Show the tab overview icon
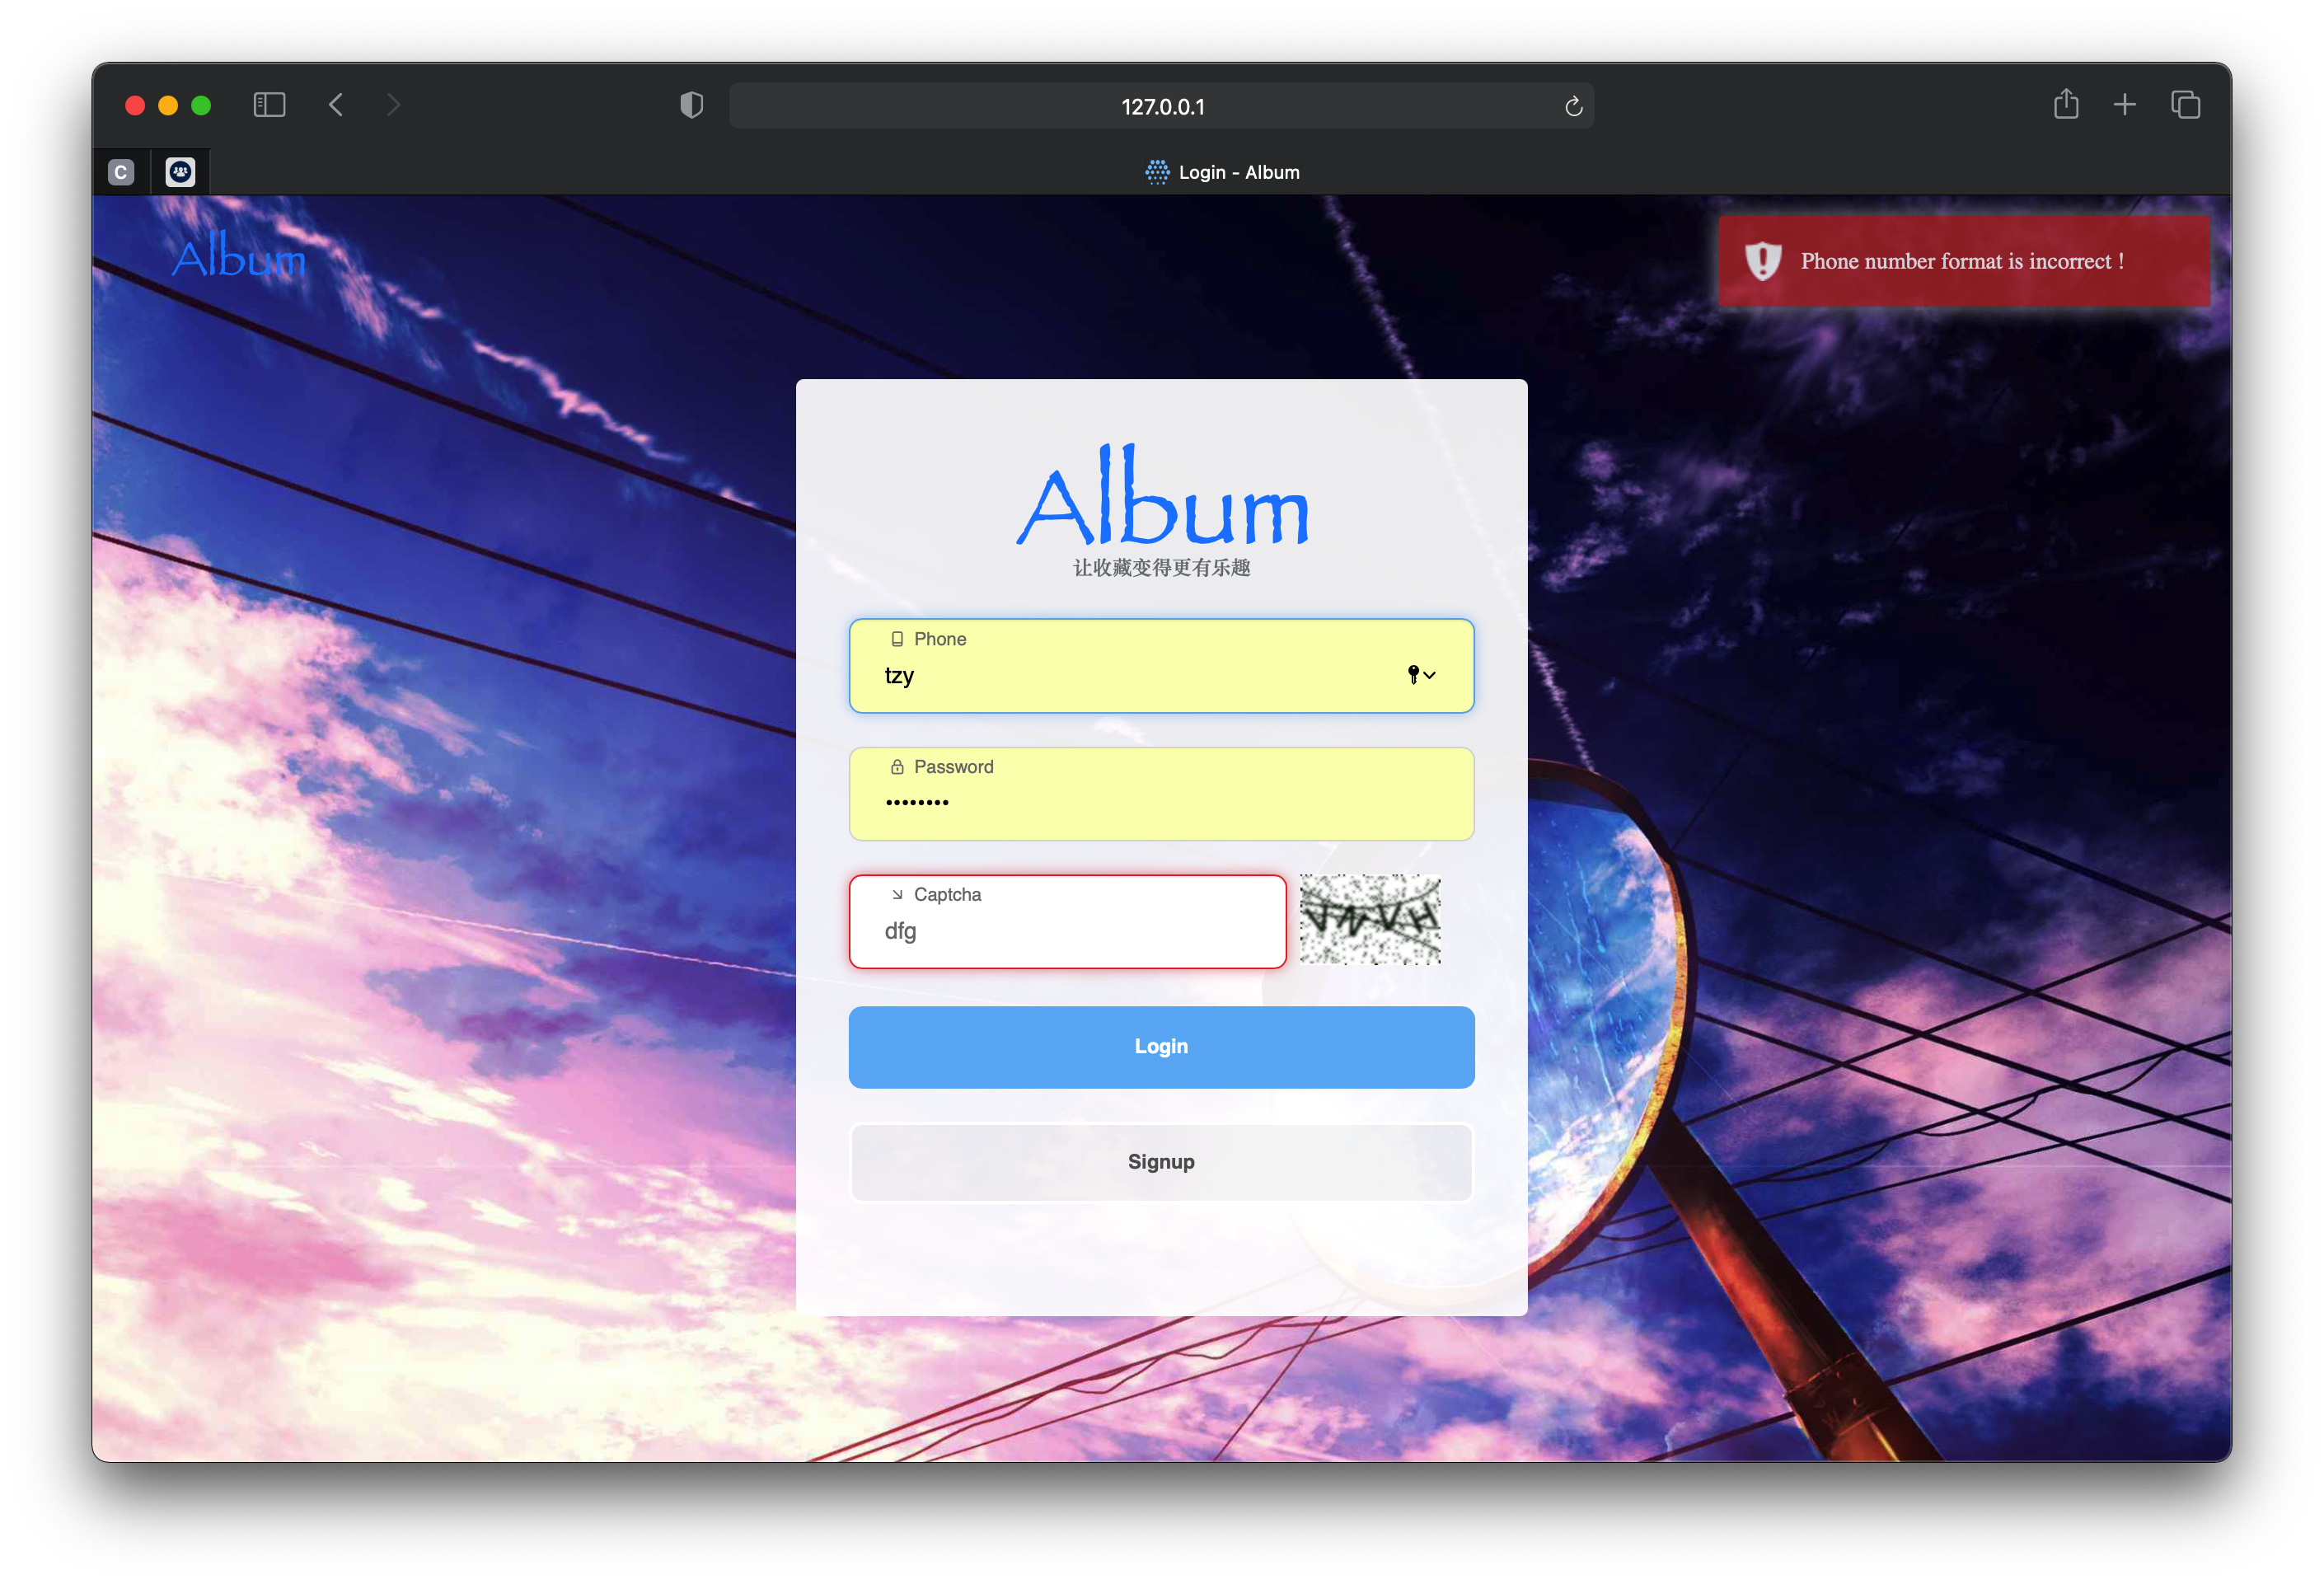The image size is (2324, 1584). click(x=2186, y=105)
